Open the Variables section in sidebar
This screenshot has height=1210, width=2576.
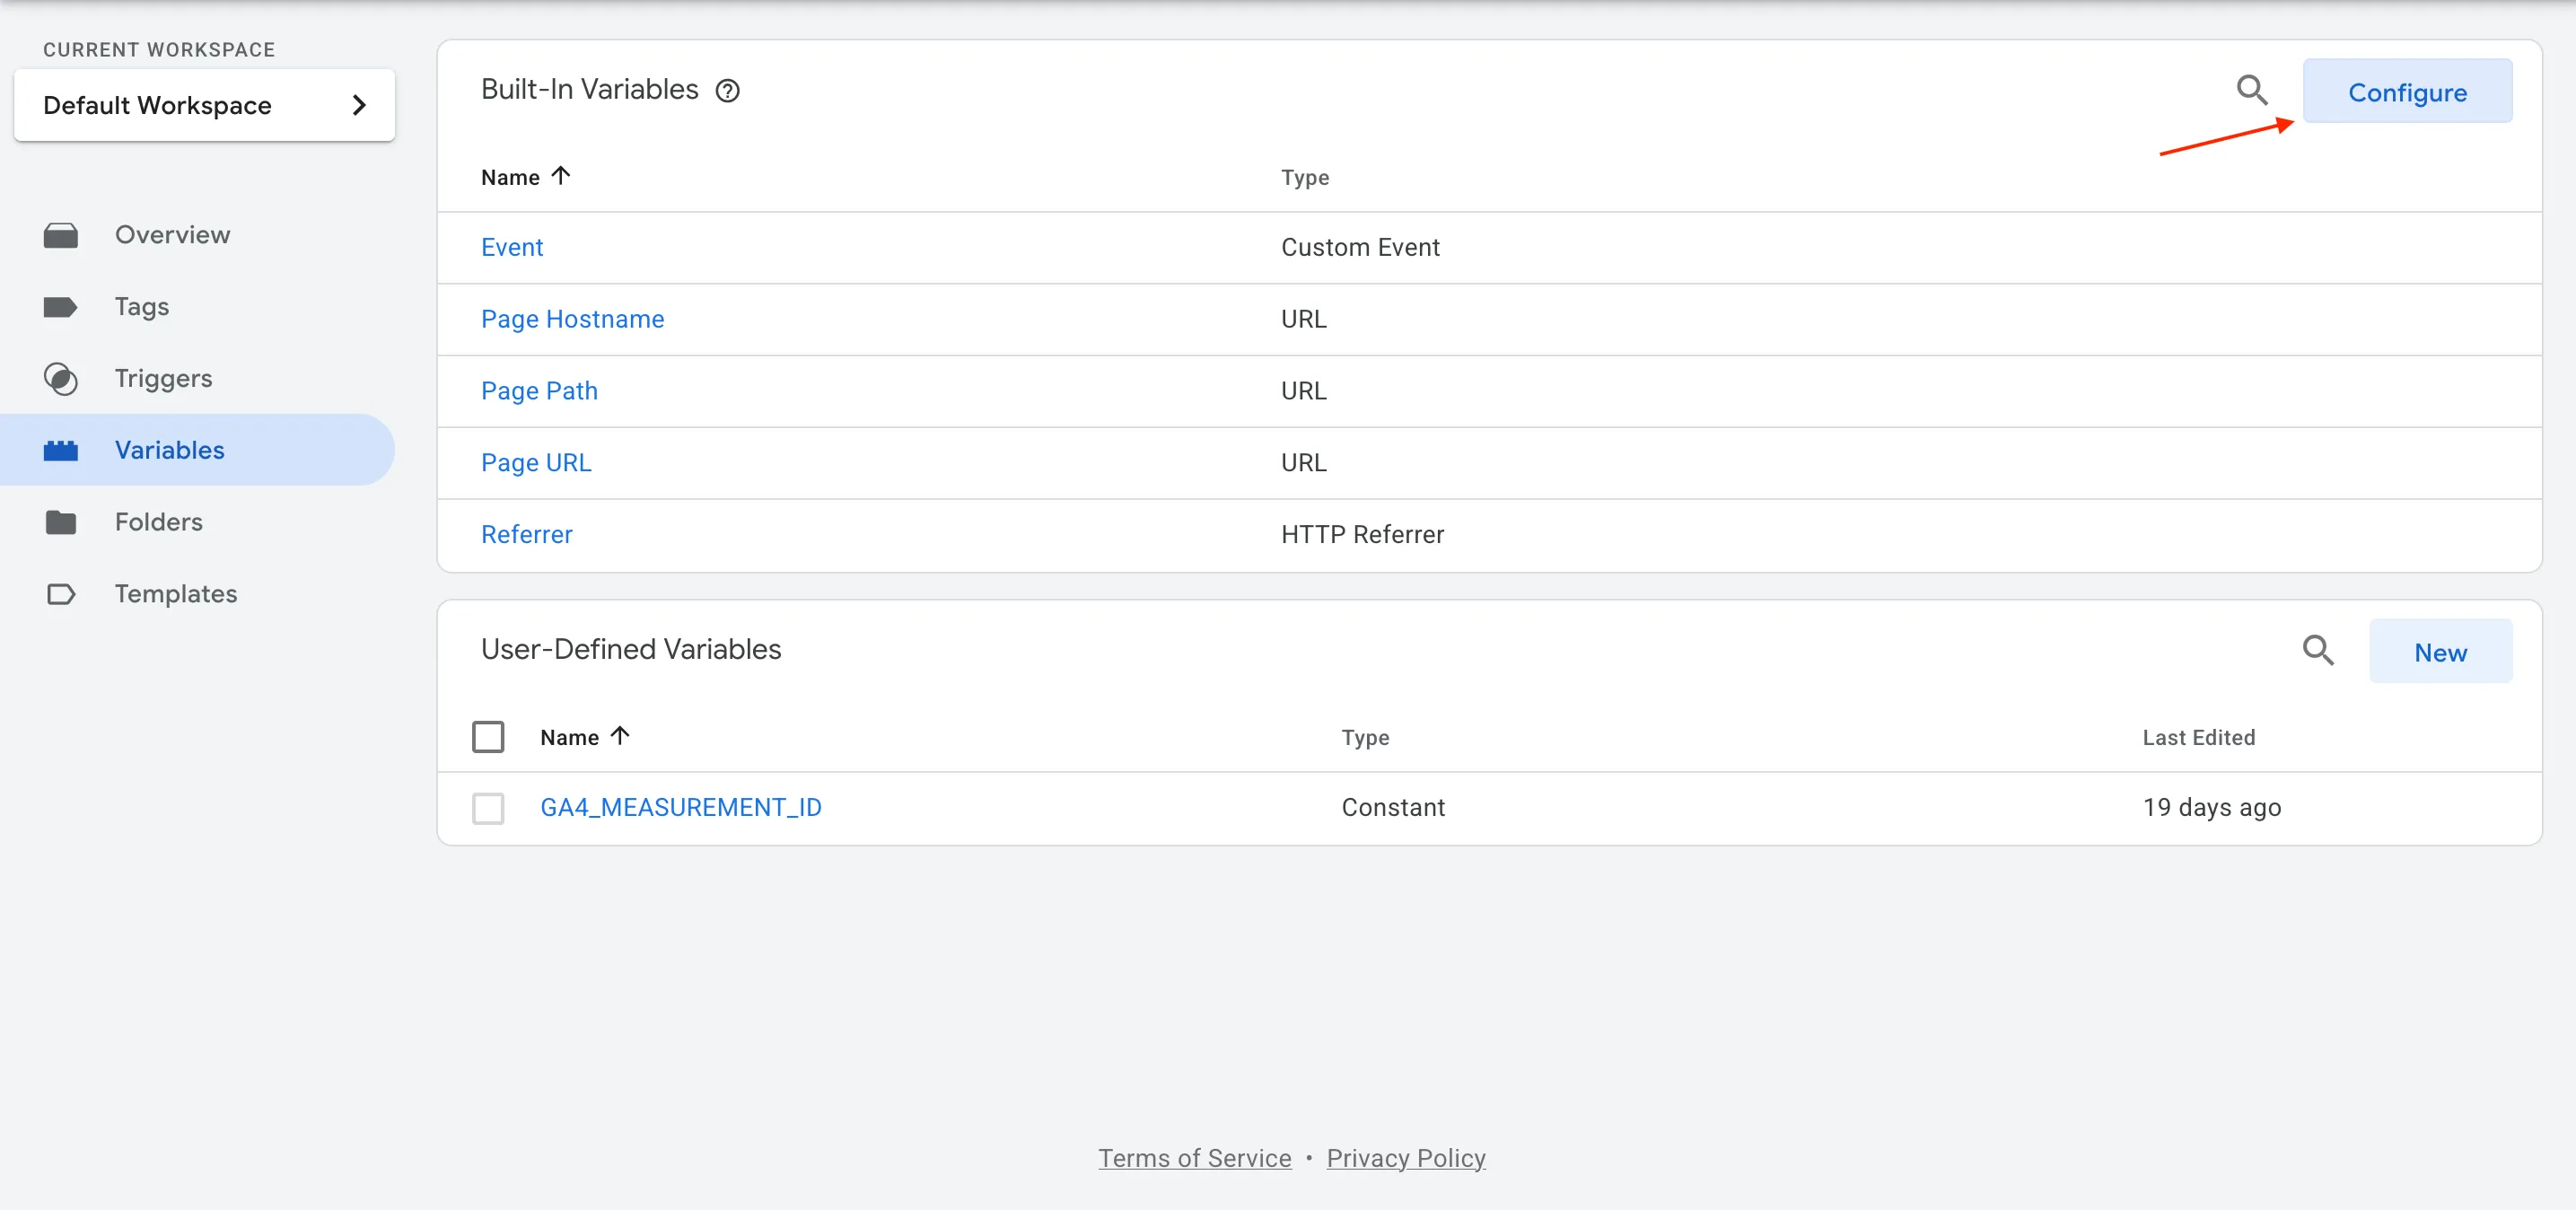pos(169,450)
